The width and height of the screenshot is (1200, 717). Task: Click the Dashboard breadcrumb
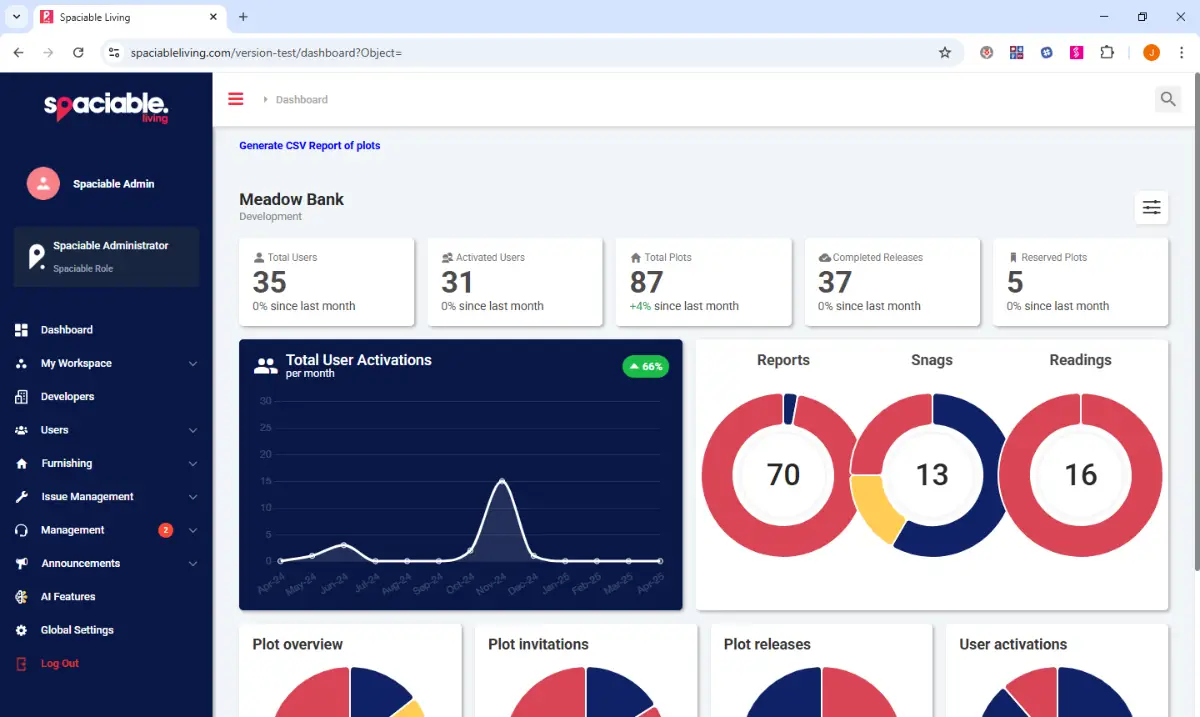click(302, 99)
